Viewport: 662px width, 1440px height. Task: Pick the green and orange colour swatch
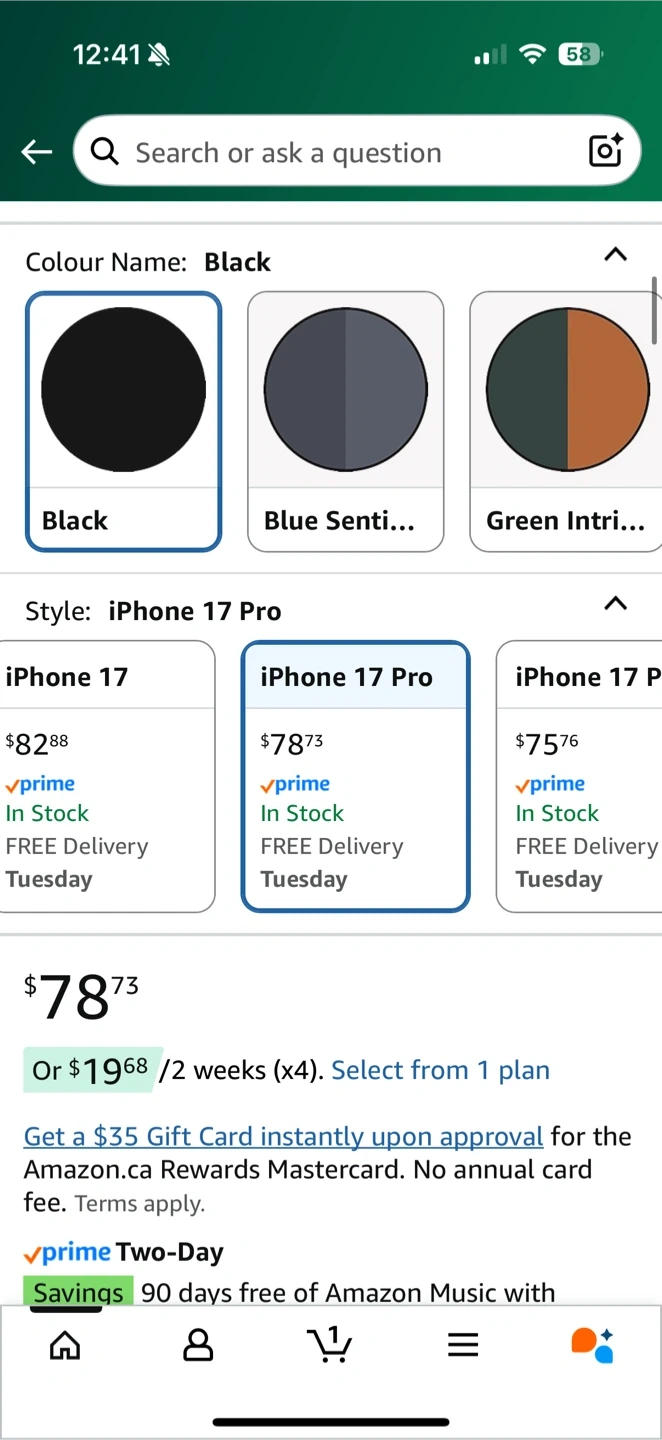click(566, 421)
